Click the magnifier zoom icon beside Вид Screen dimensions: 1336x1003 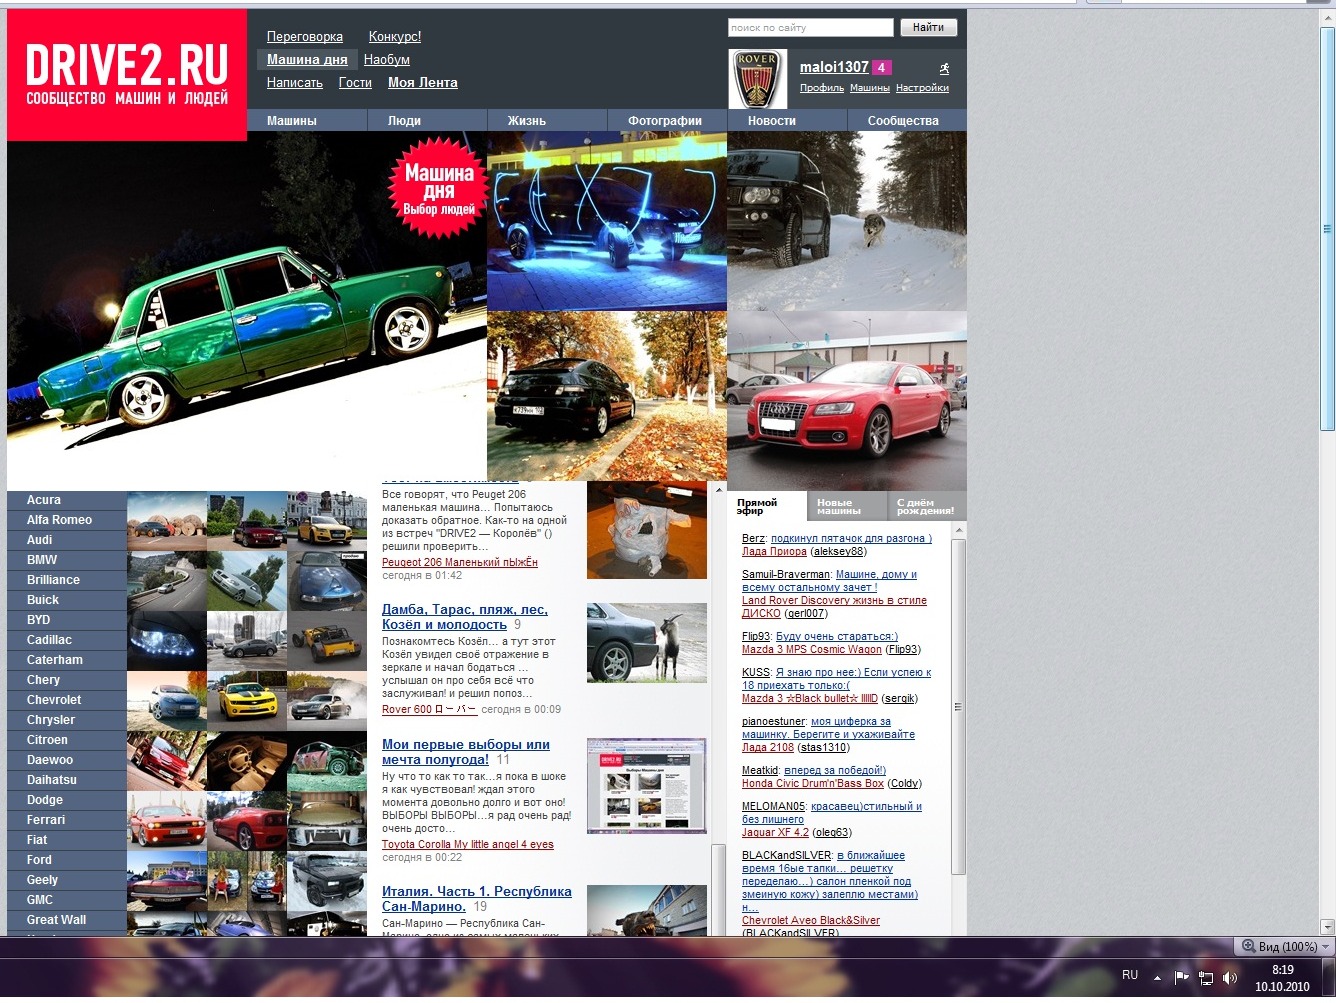(x=1248, y=946)
